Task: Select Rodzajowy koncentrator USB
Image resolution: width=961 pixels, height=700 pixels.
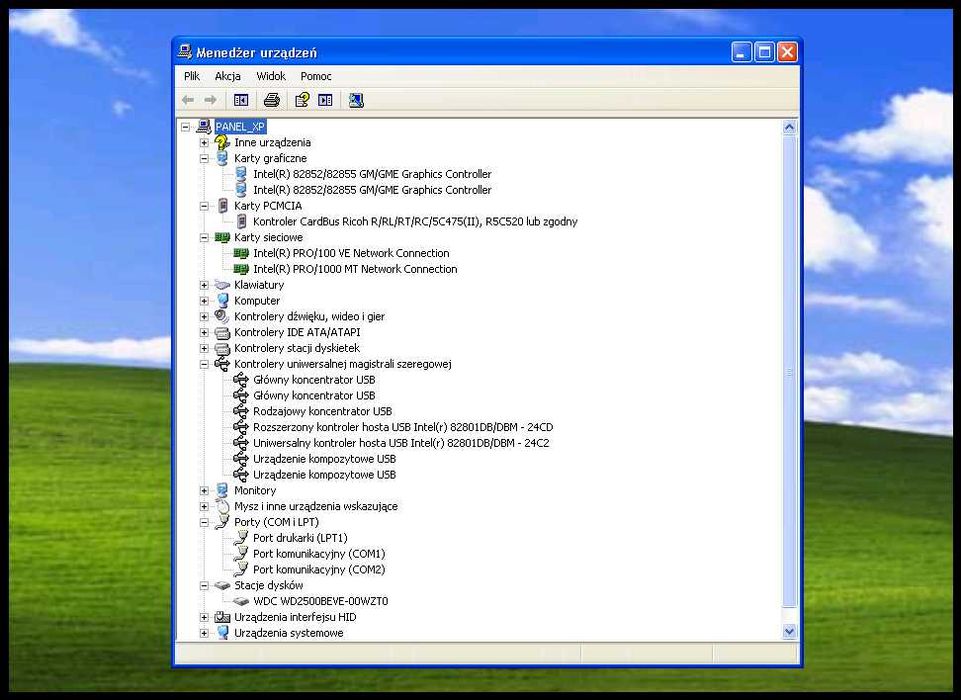Action: point(322,411)
